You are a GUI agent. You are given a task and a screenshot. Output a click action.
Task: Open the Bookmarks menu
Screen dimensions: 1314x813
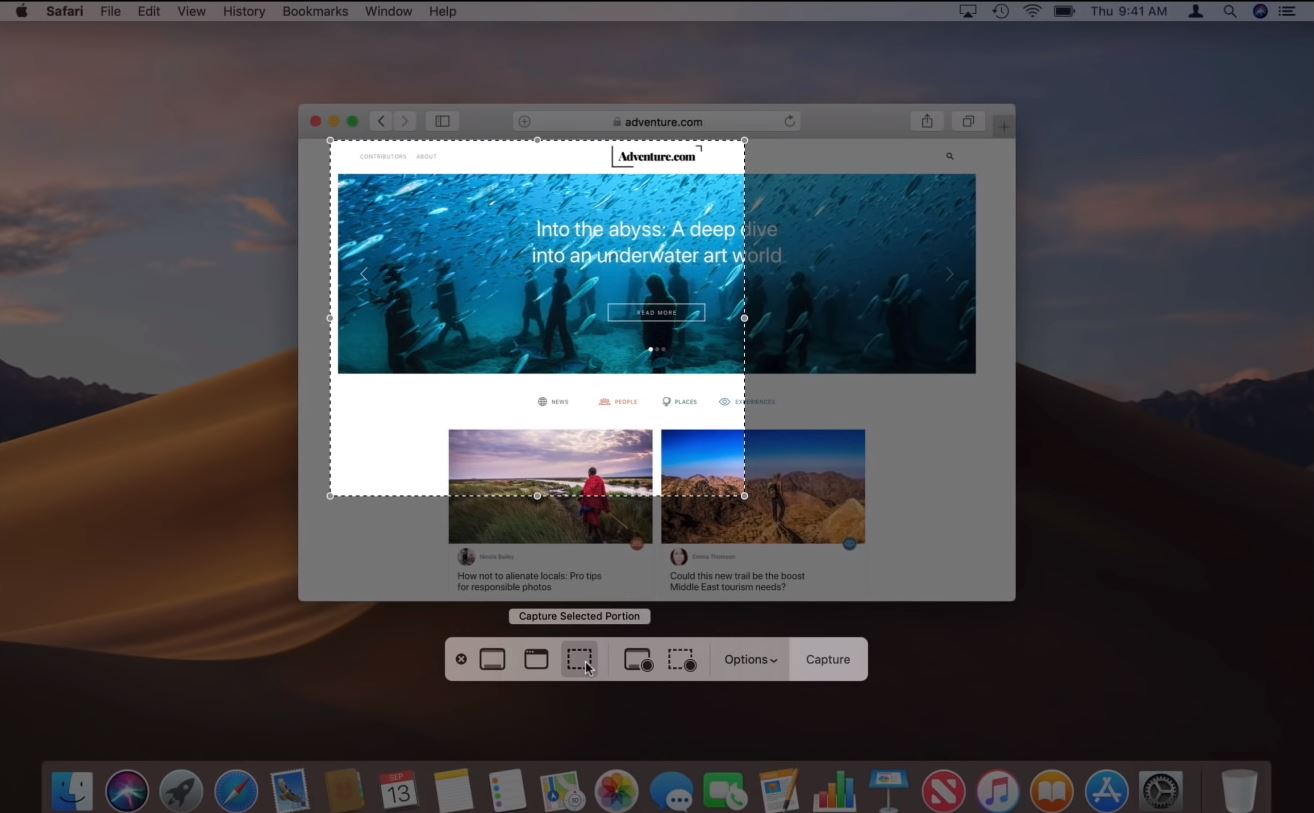(x=314, y=11)
